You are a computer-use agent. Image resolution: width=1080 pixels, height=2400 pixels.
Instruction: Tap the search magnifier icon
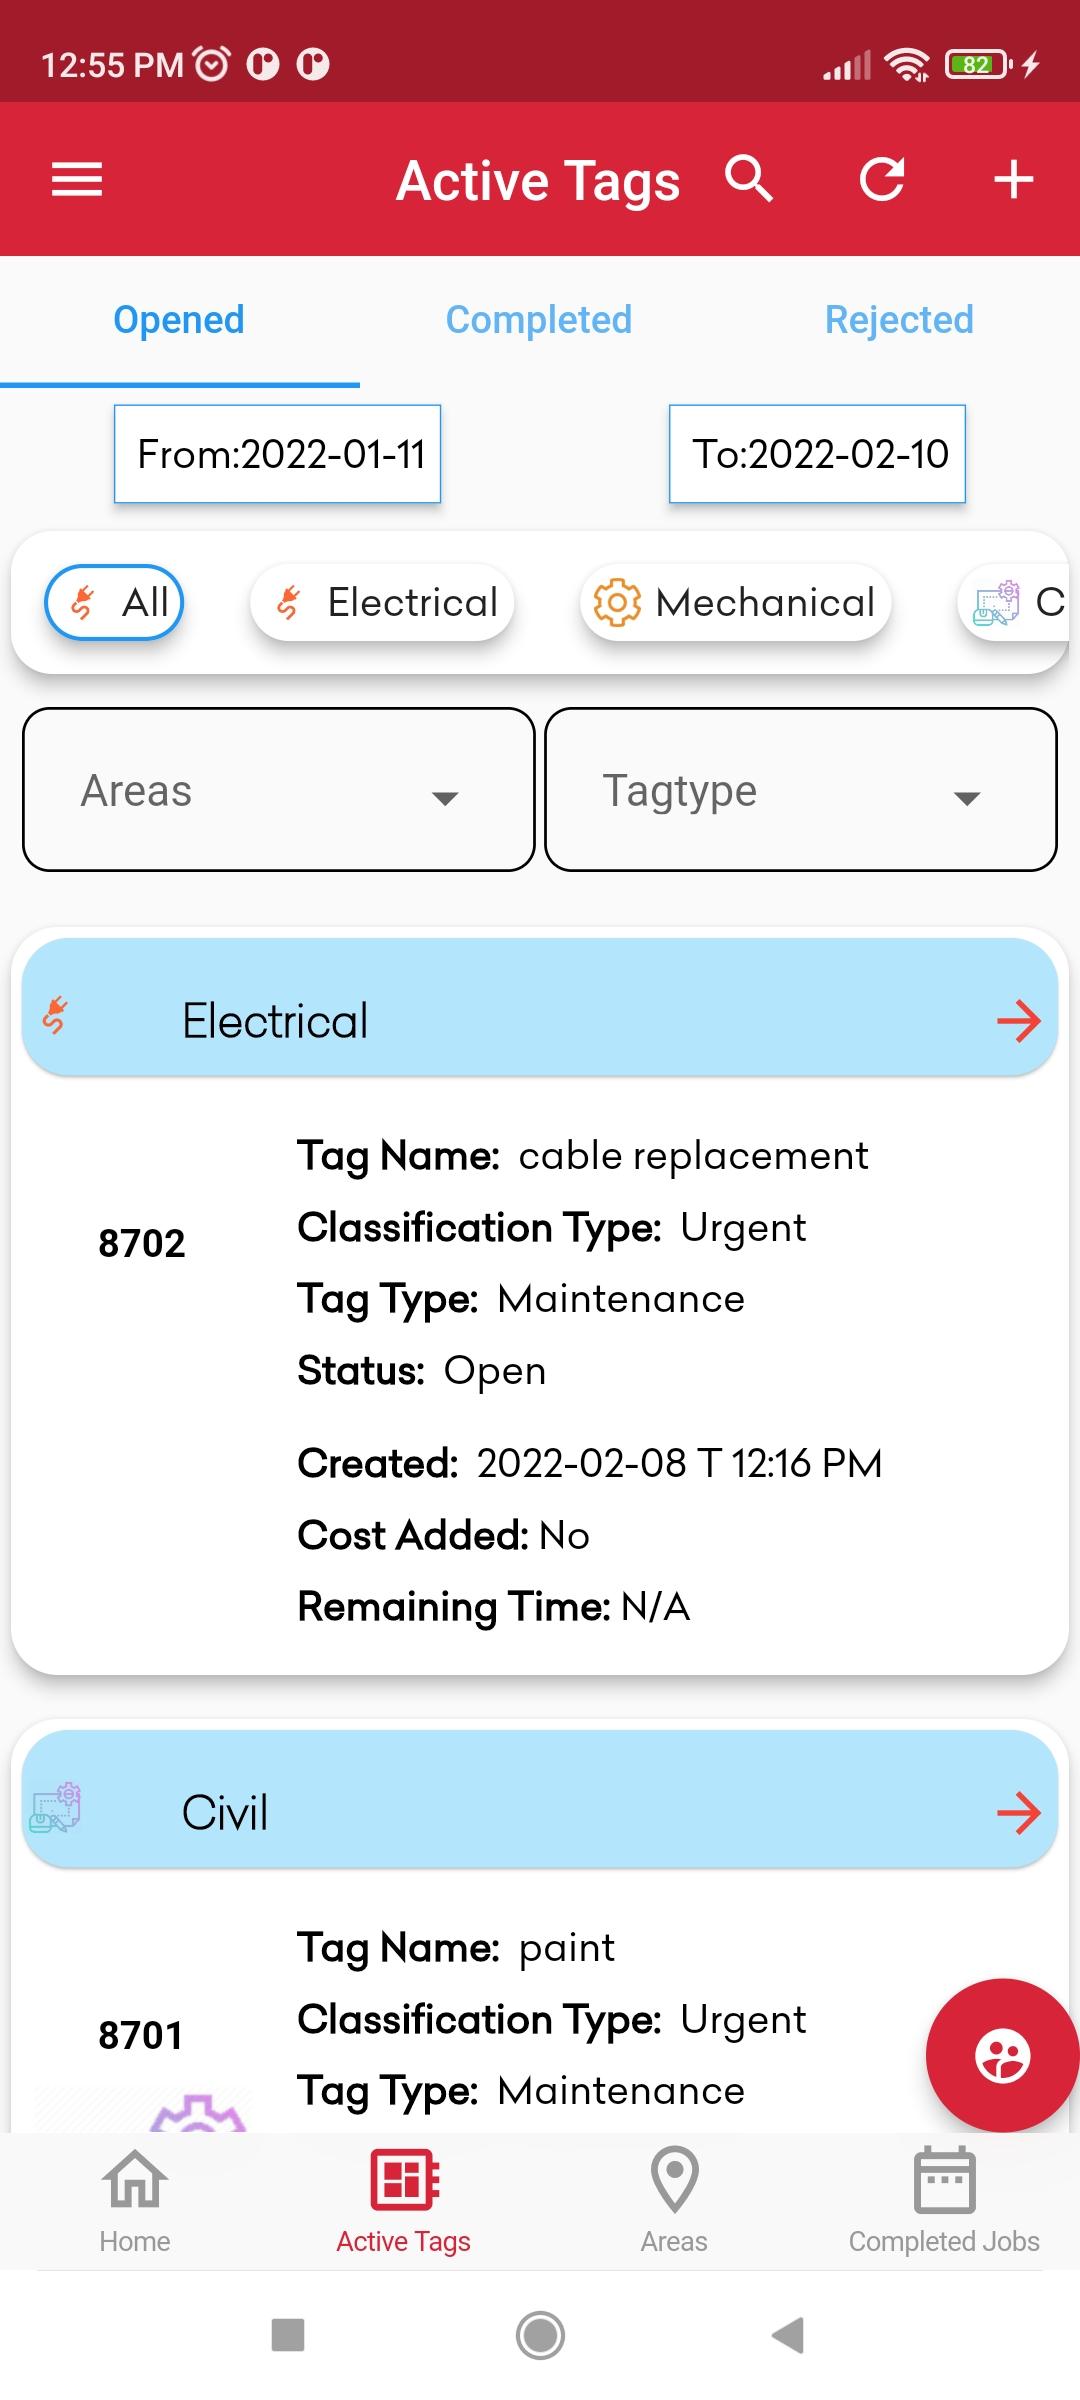point(749,180)
